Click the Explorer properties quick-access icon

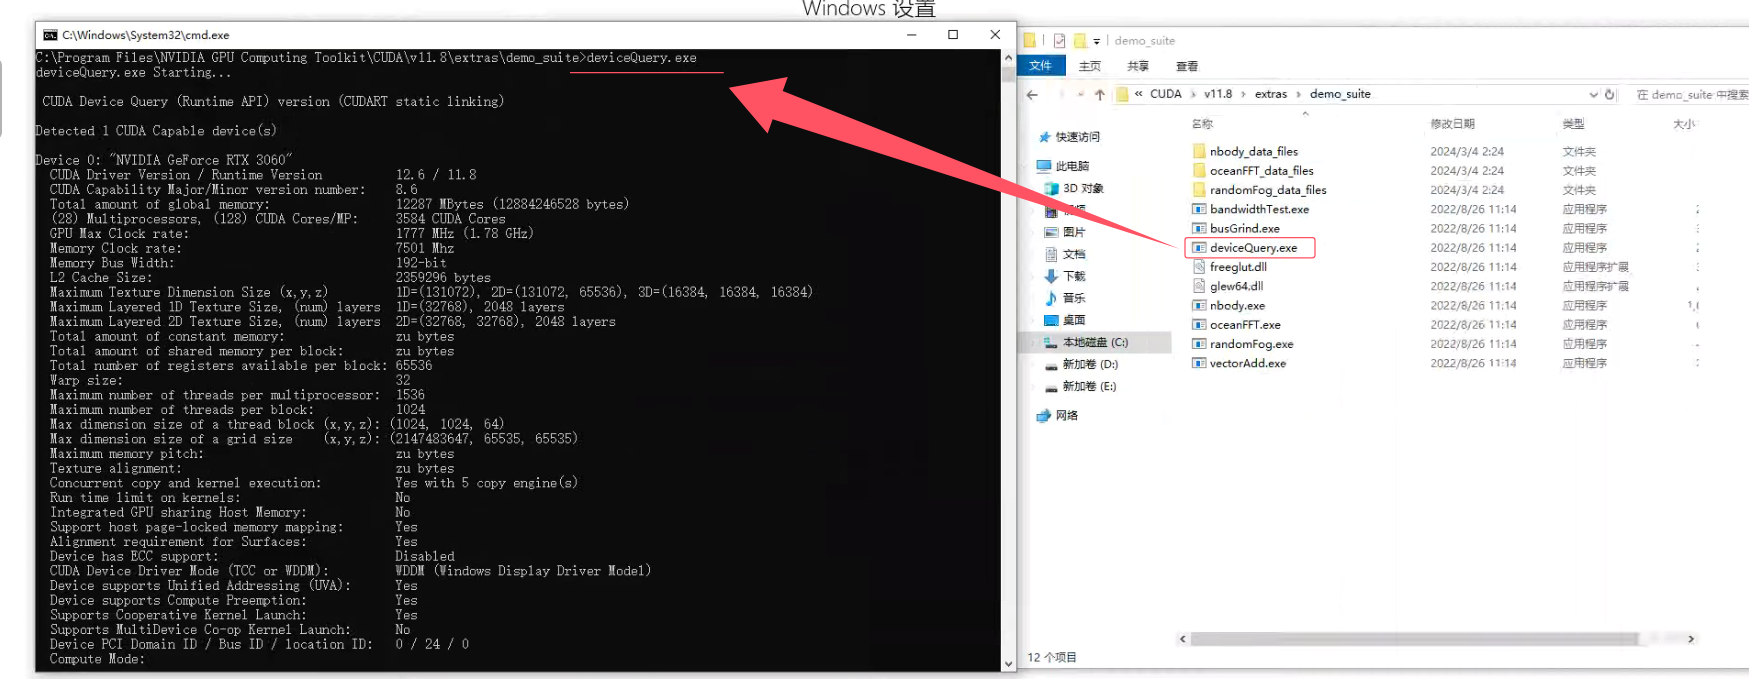pyautogui.click(x=1059, y=41)
